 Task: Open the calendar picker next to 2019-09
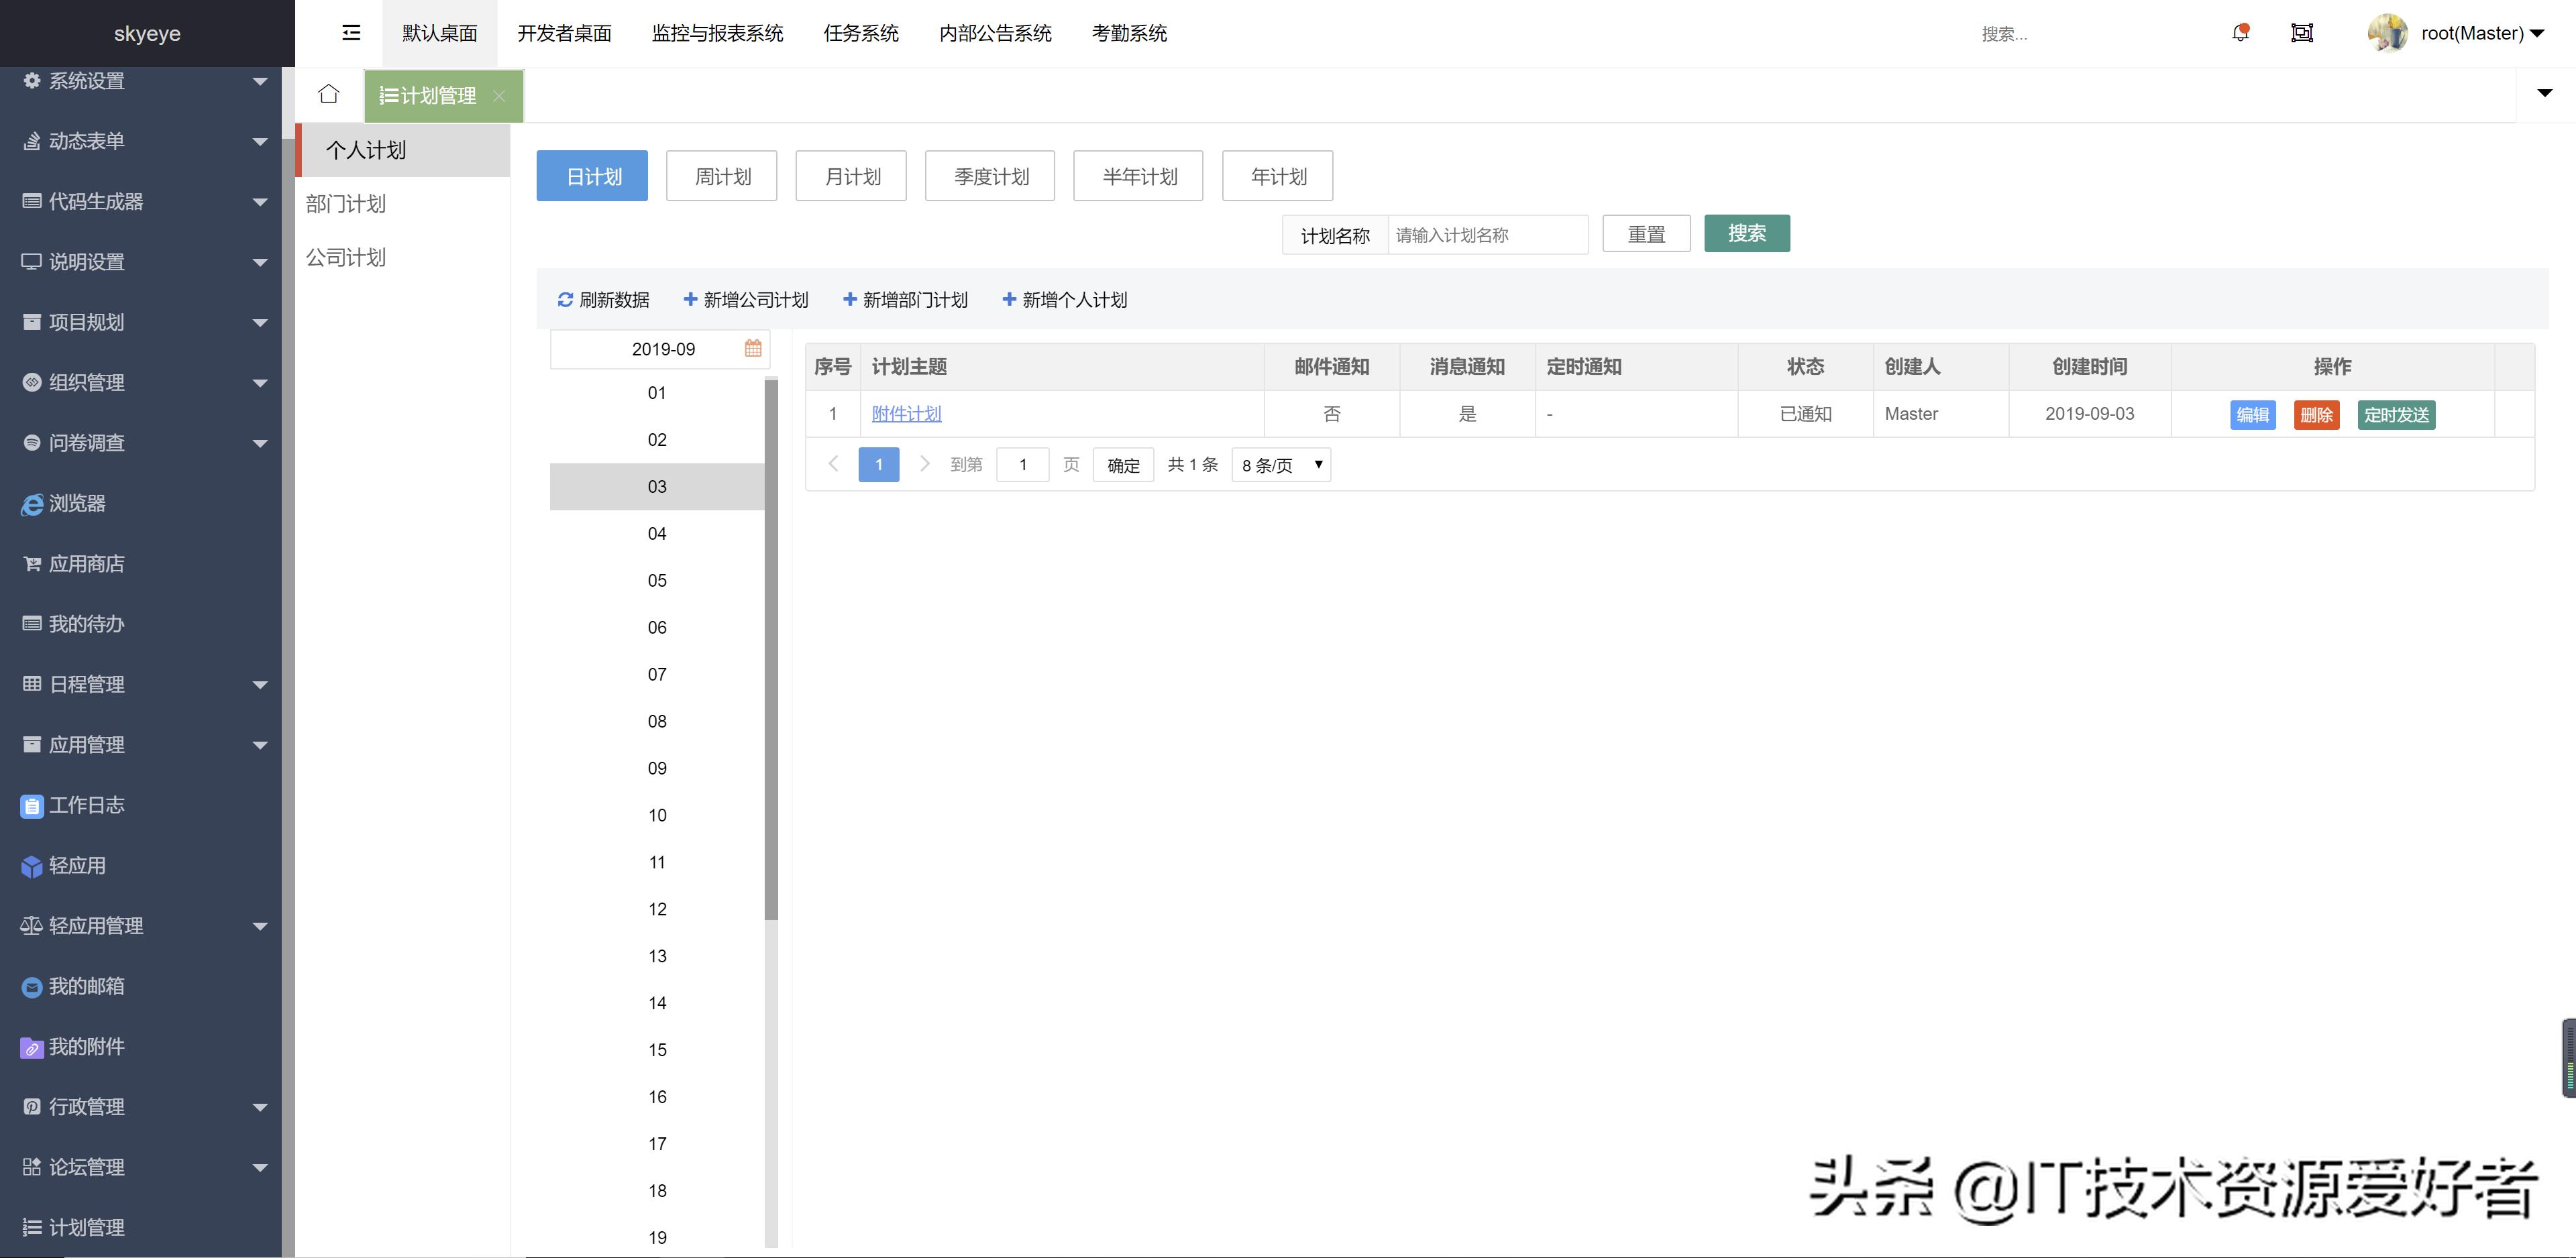[753, 348]
